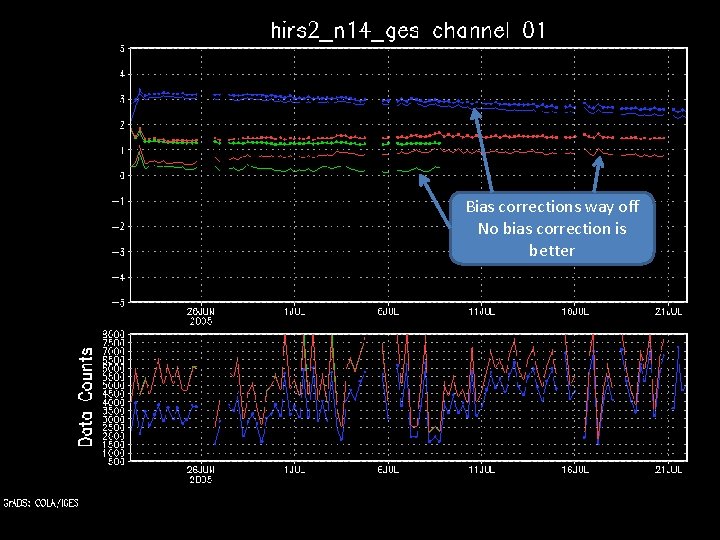Click the "GrADS: COLA/IGES" footer text
This screenshot has height=540, width=720.
[41, 503]
